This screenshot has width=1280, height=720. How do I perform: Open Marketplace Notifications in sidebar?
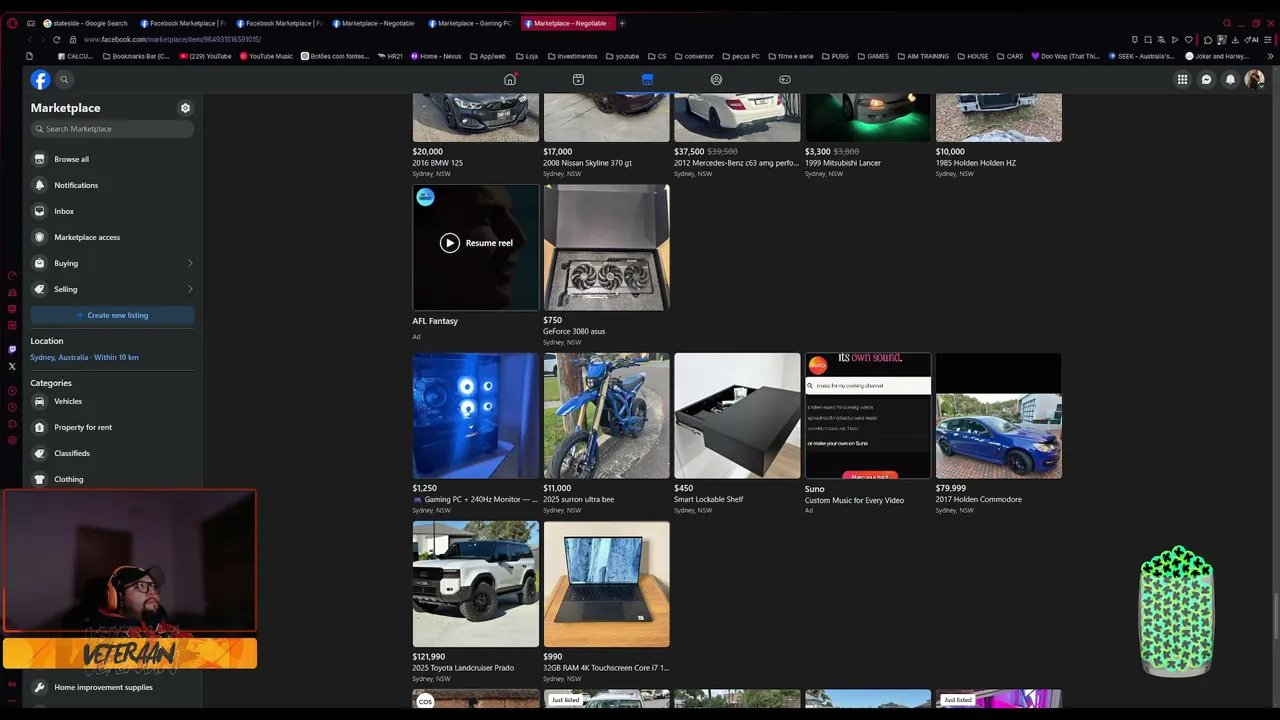tap(112, 185)
